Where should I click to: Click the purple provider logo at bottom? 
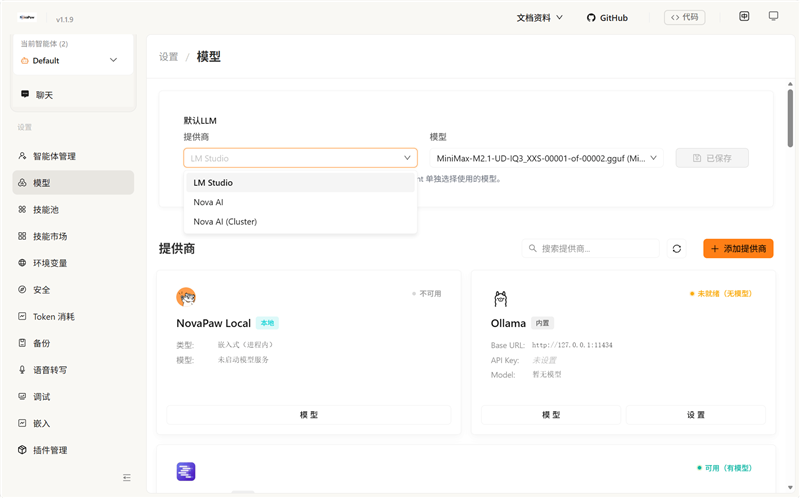tap(186, 471)
